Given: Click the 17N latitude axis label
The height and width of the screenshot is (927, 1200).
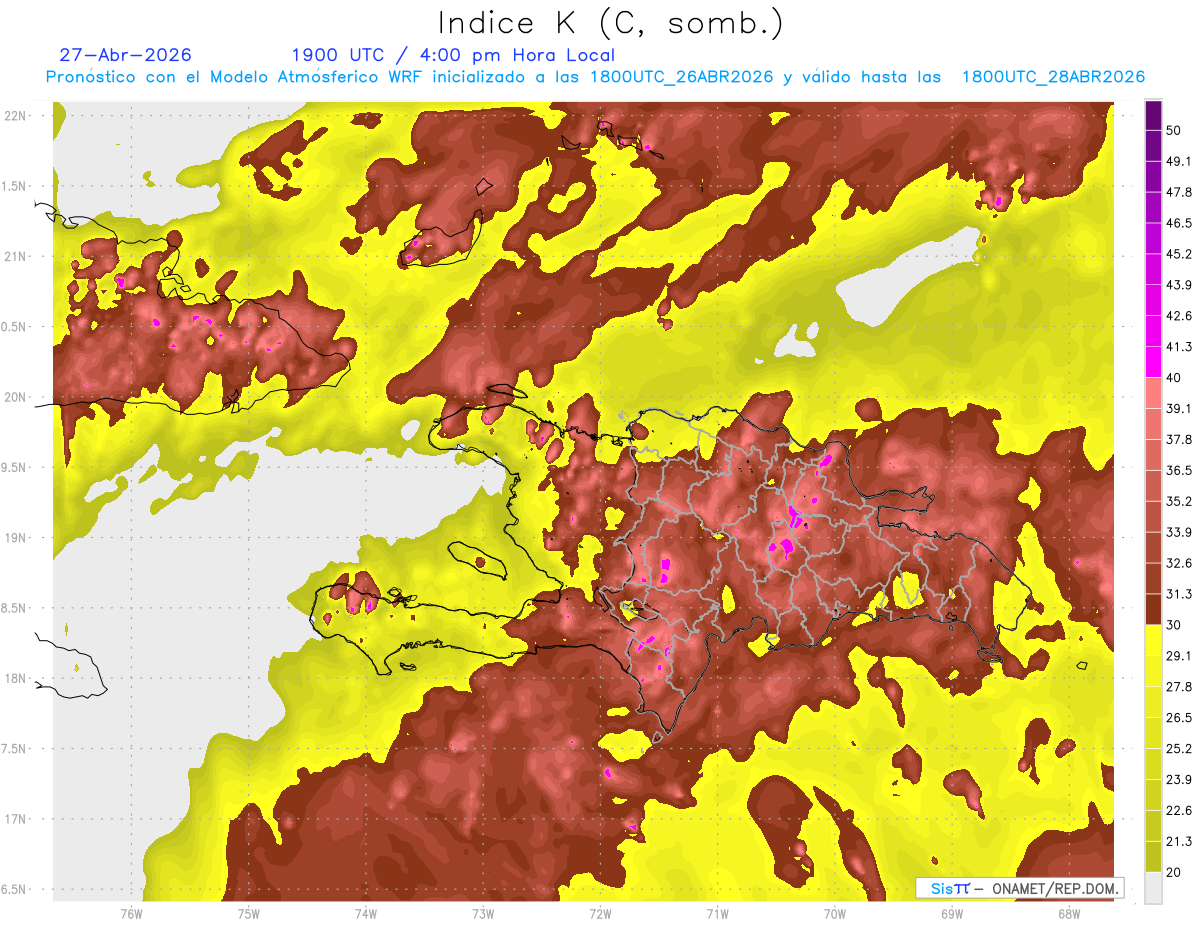Looking at the screenshot, I should point(14,819).
